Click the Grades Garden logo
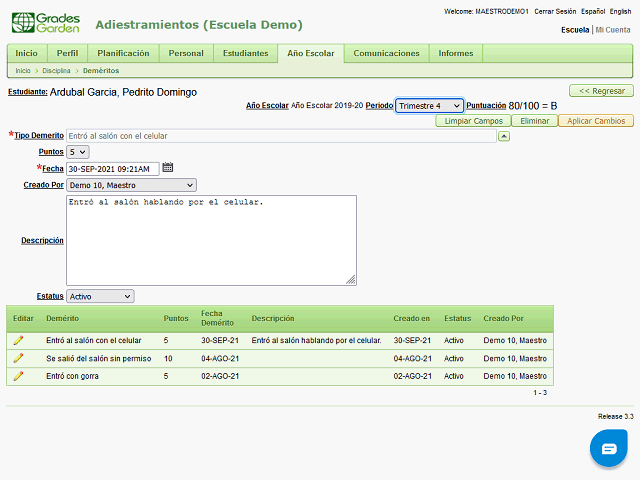 coord(45,23)
